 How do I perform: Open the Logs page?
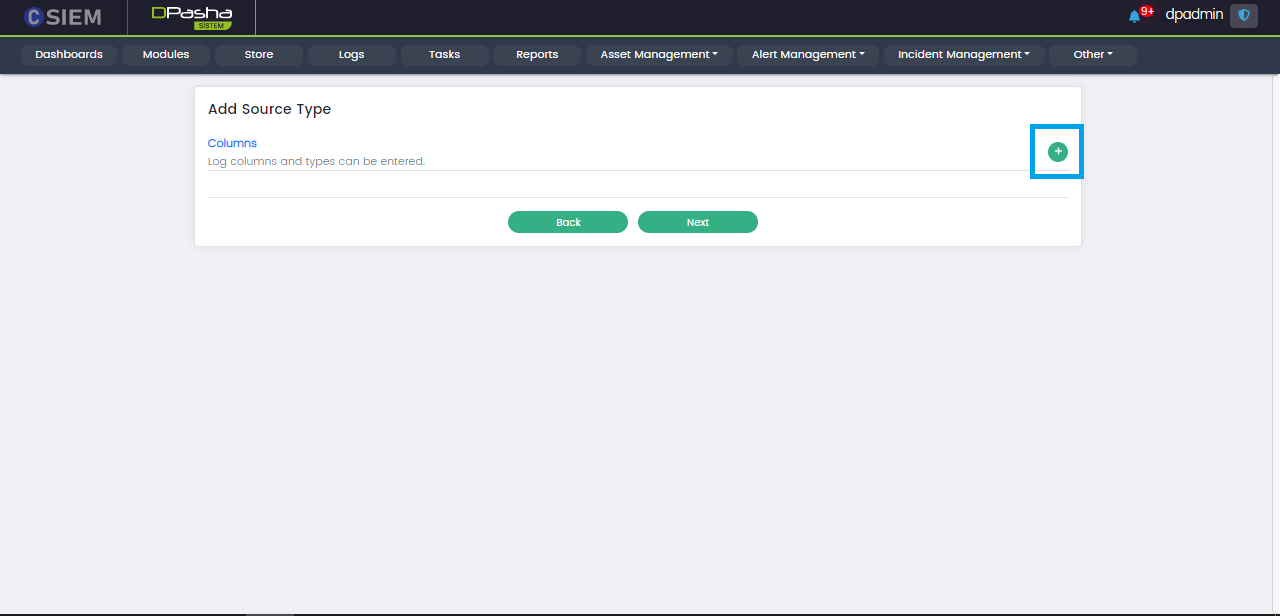351,55
